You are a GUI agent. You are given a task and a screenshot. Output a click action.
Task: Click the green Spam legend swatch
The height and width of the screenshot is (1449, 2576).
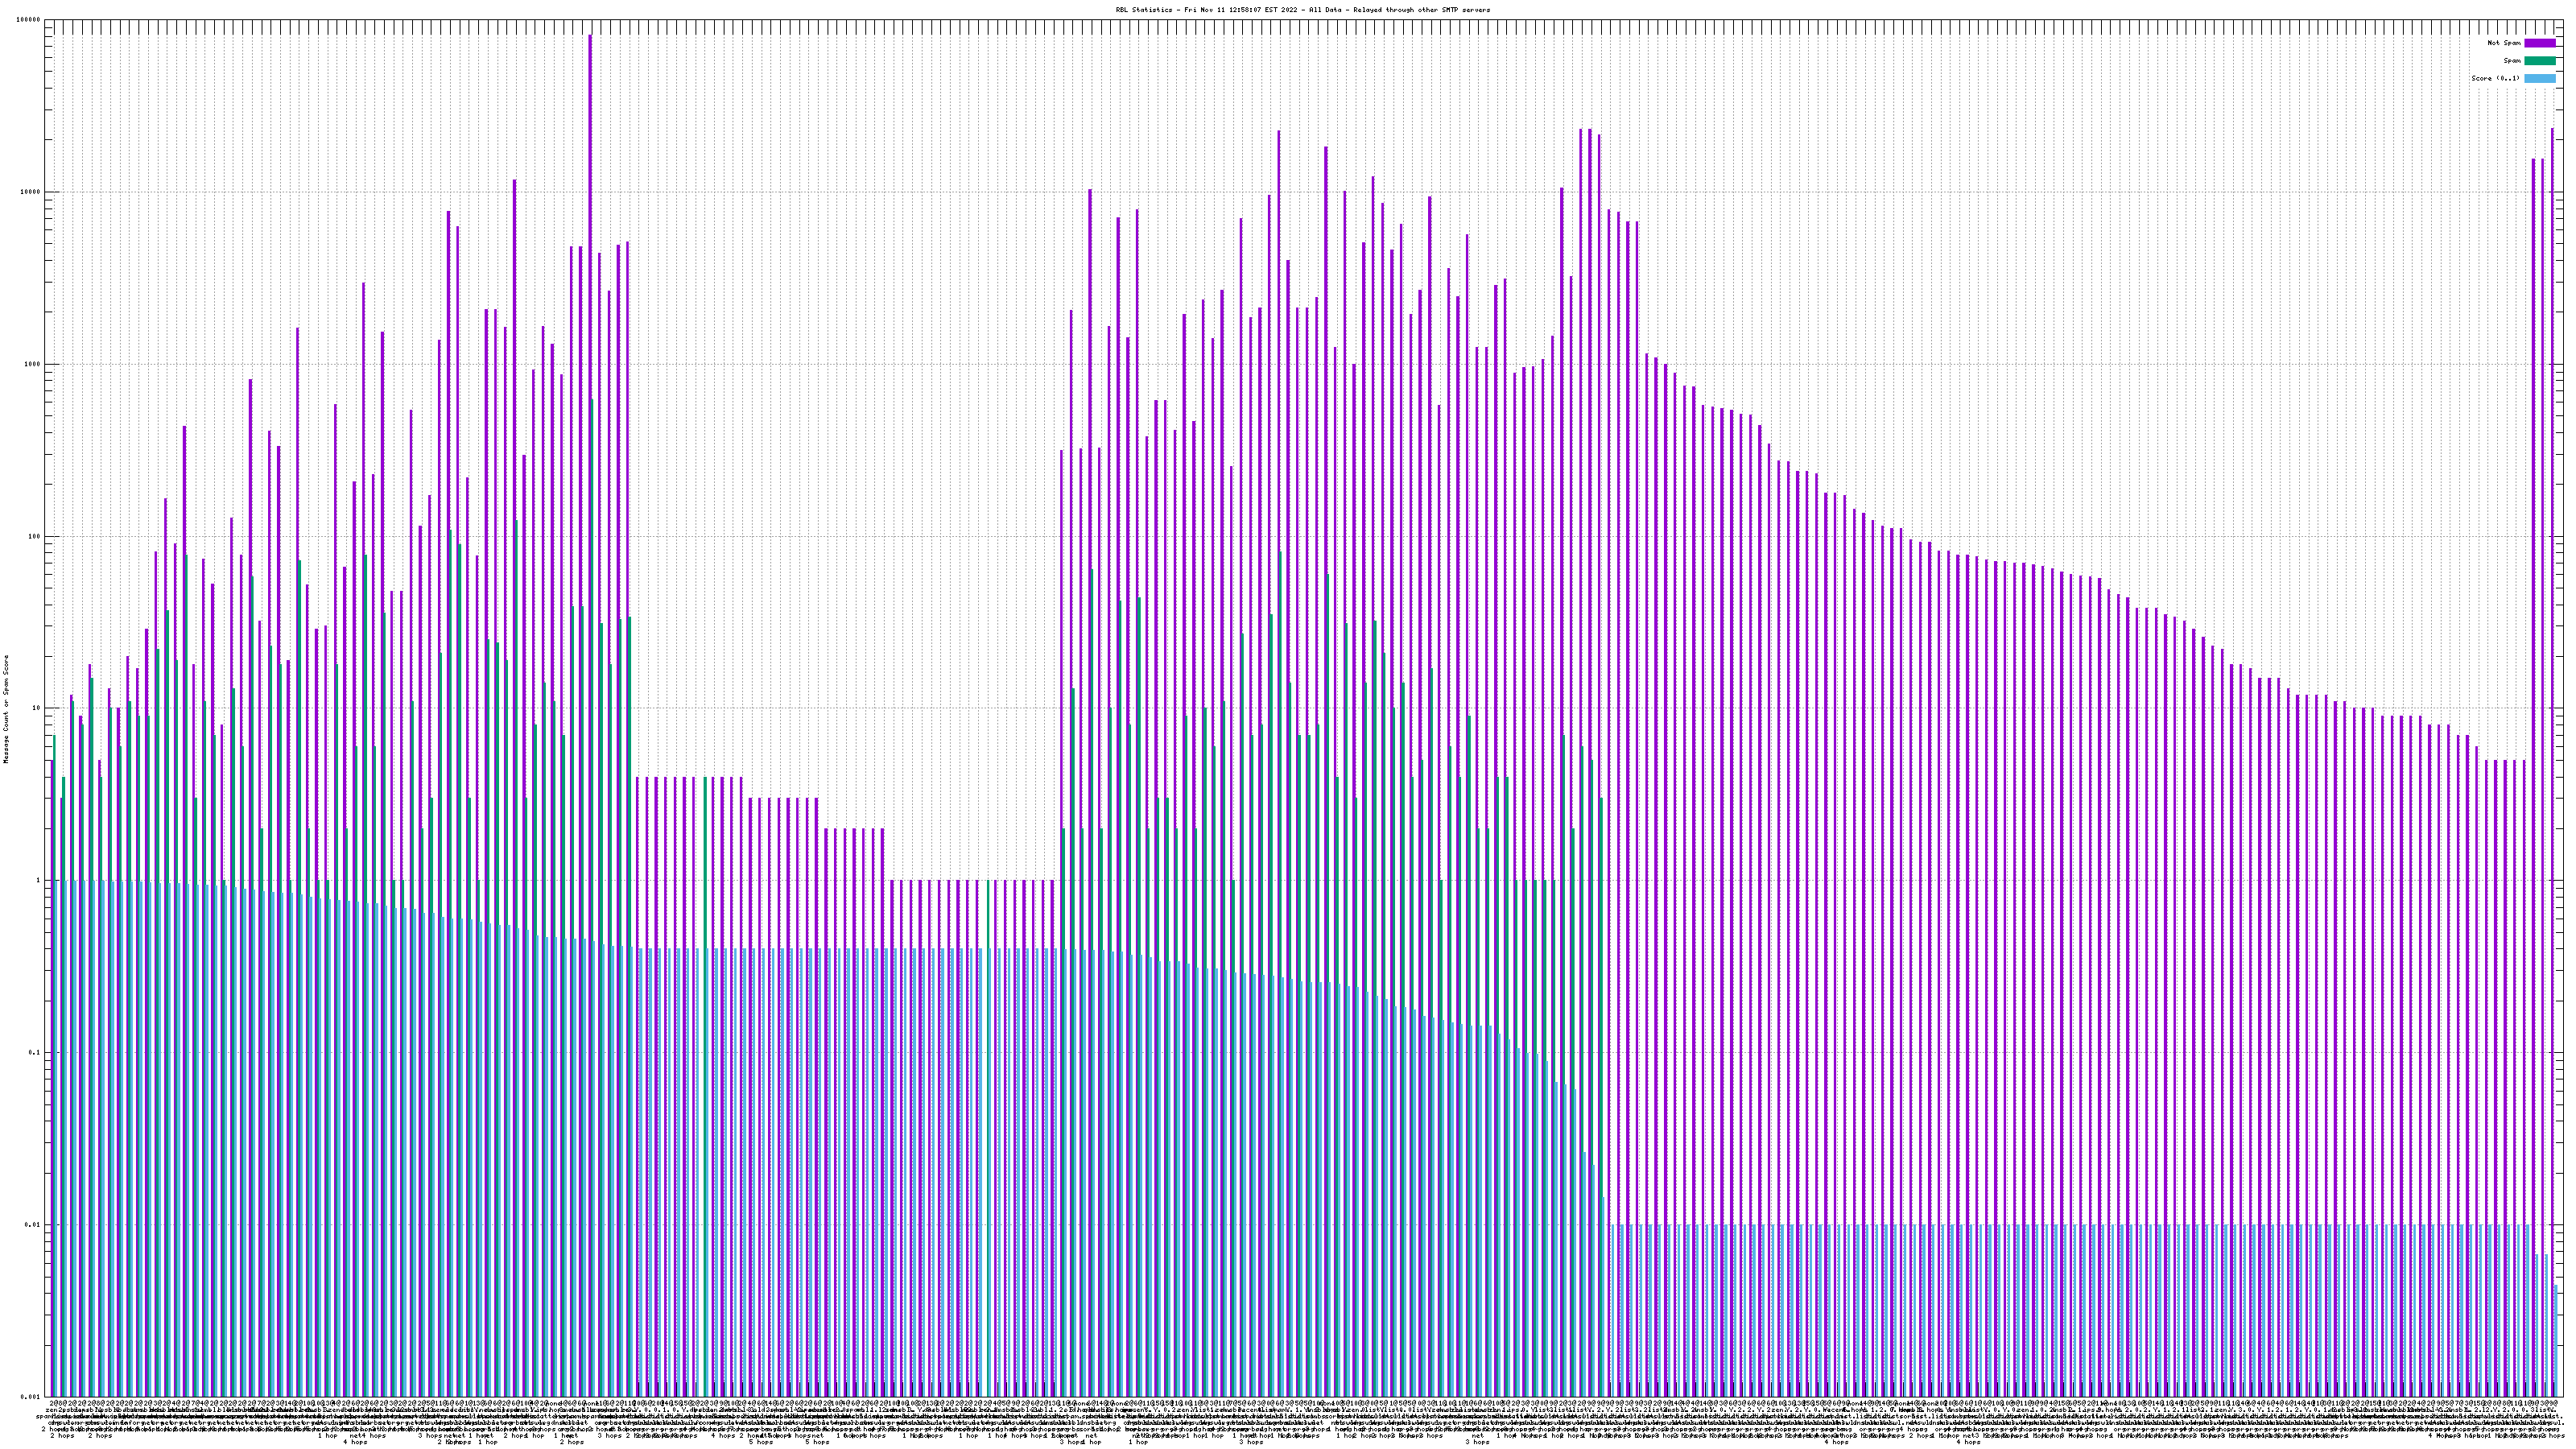tap(2539, 61)
